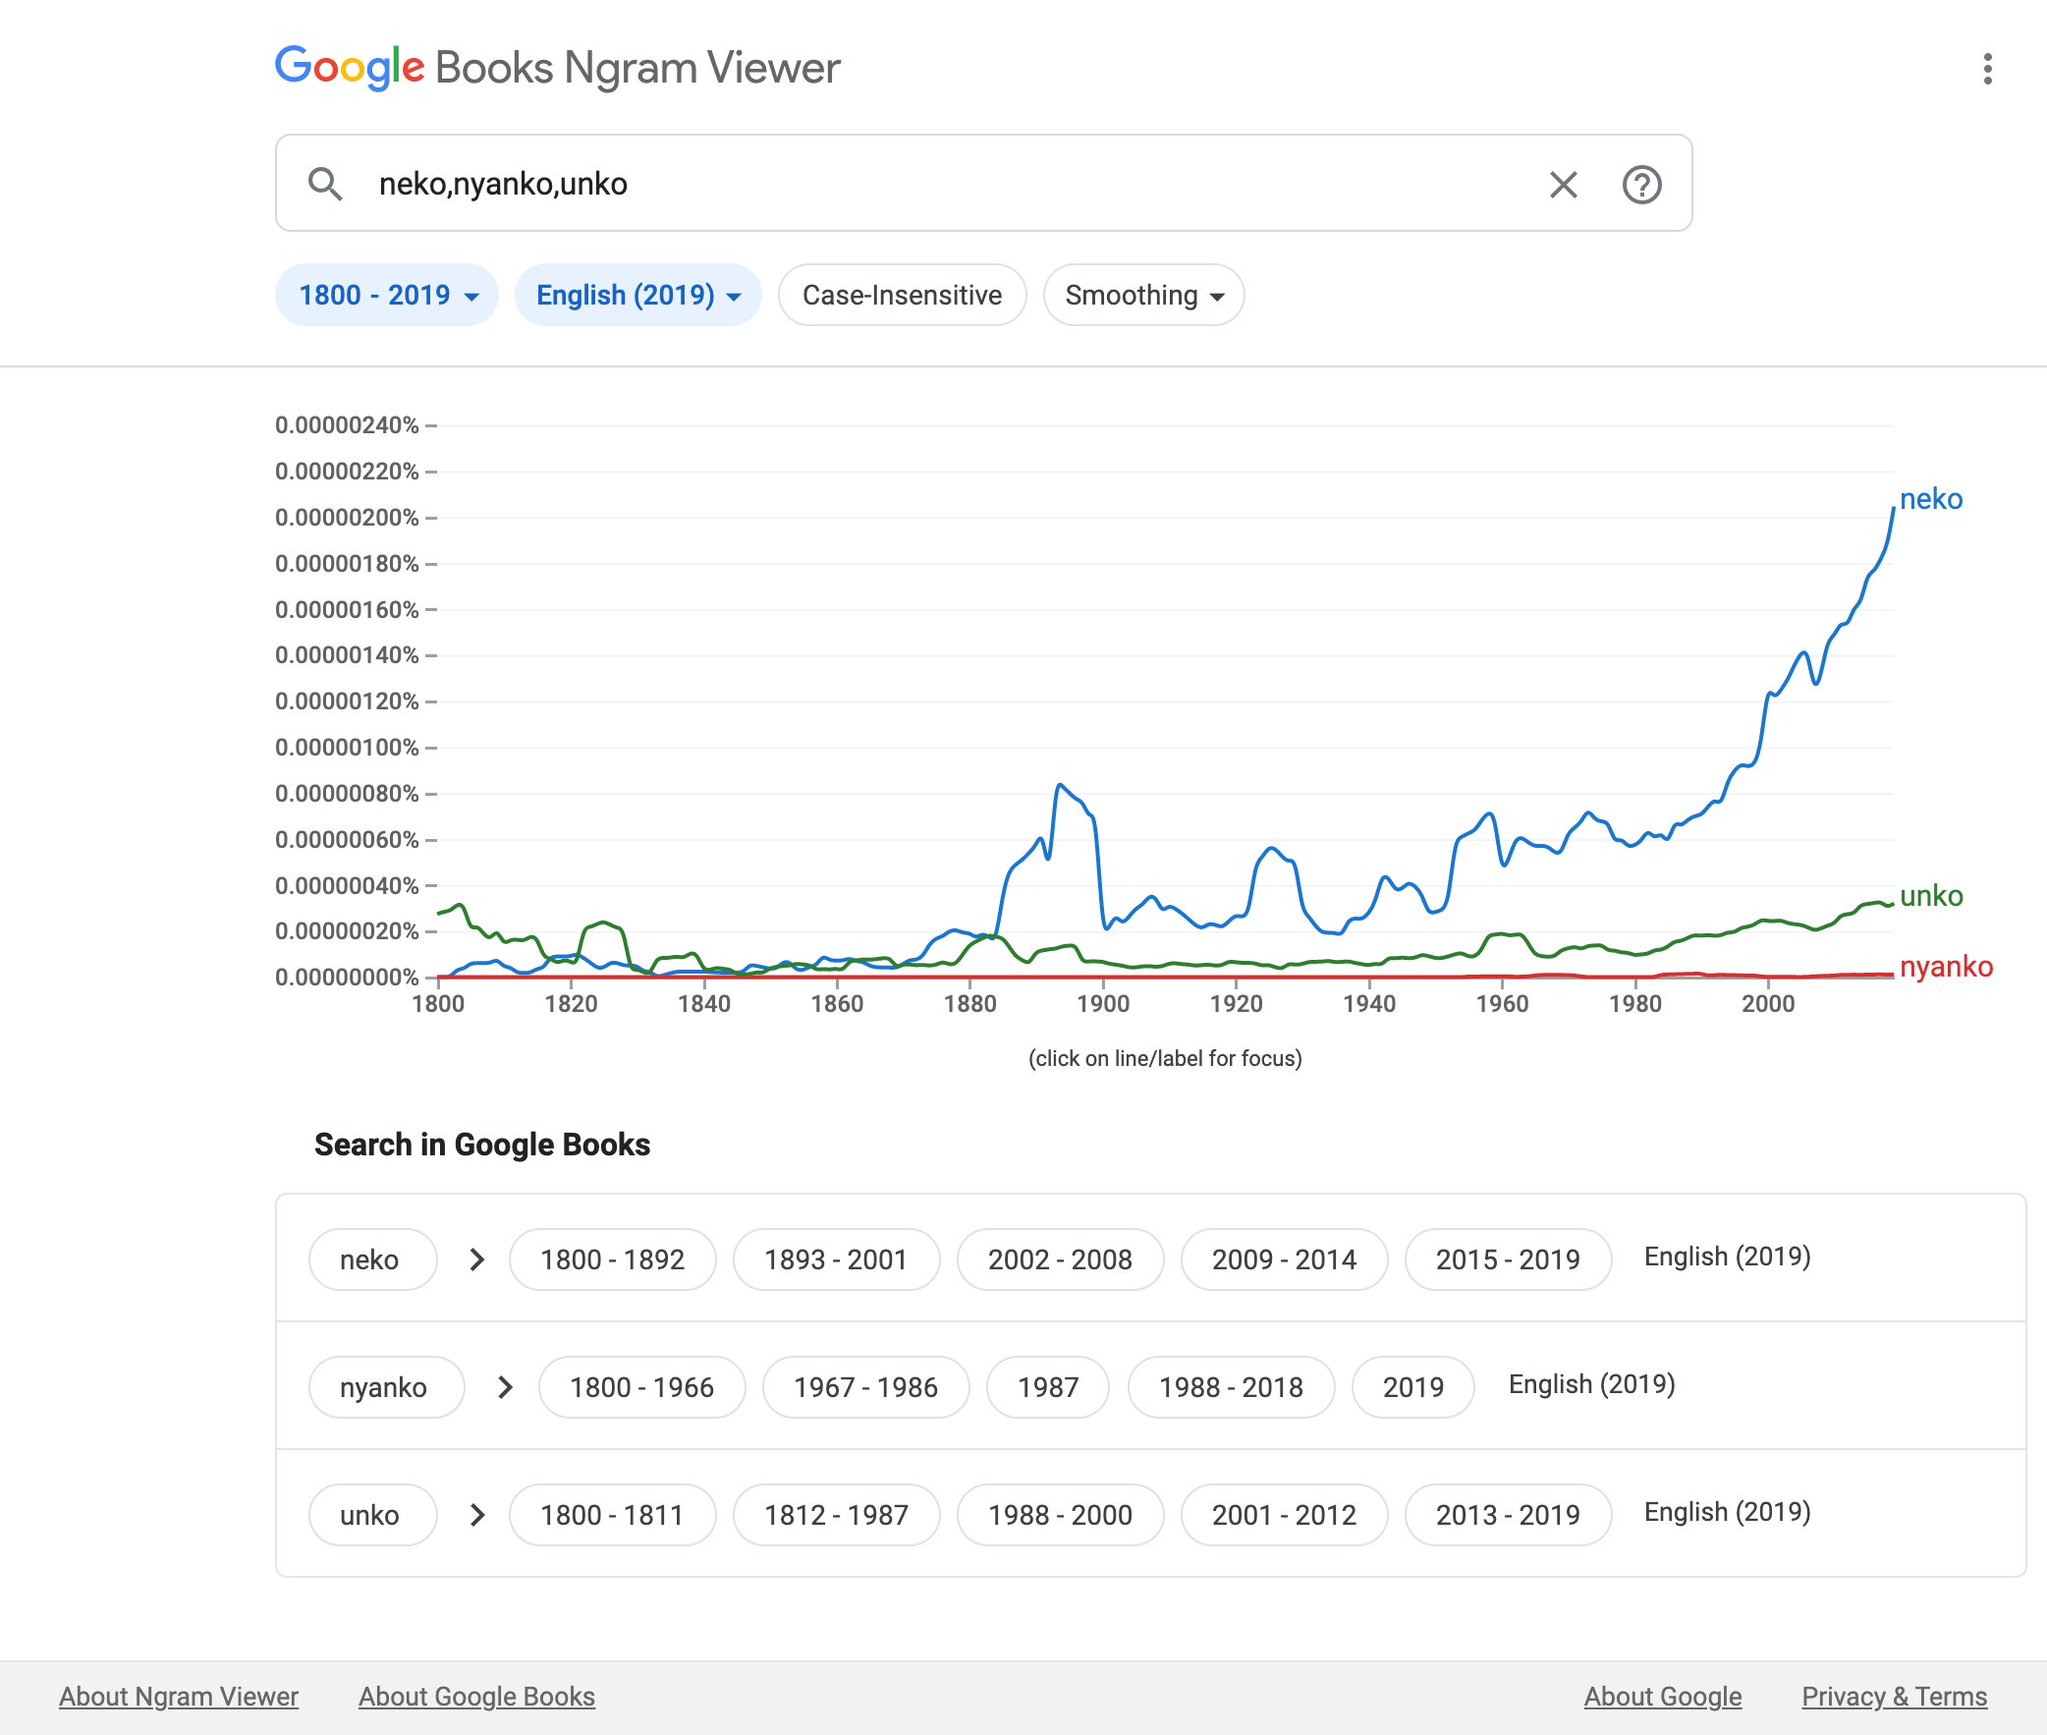The height and width of the screenshot is (1735, 2047).
Task: Search nyanko in 1800 - 1966
Action: click(x=642, y=1387)
